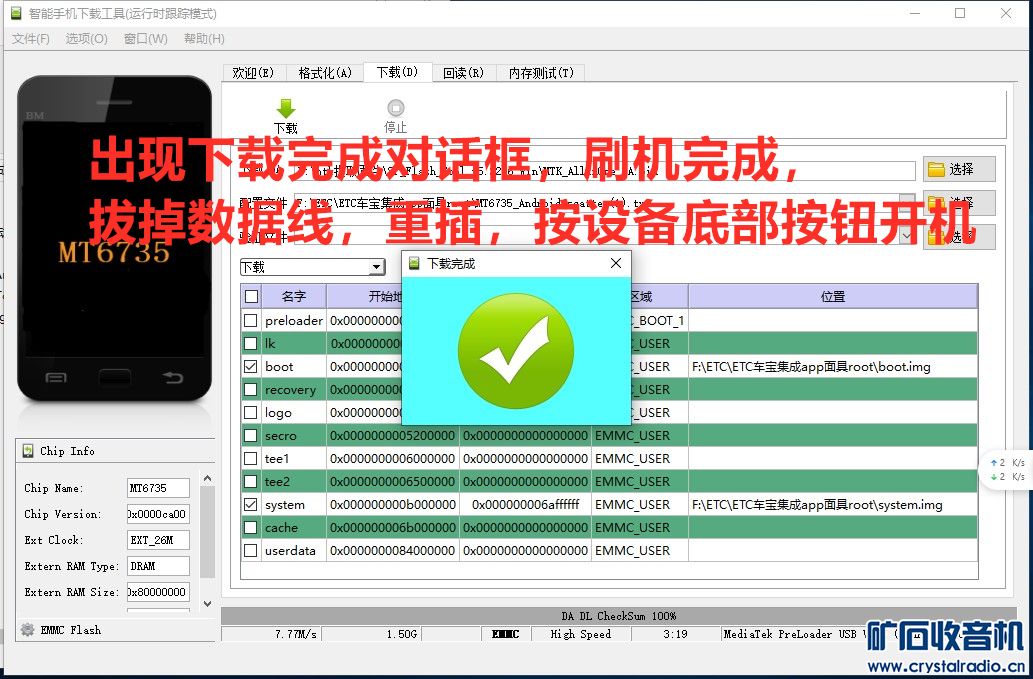Uncheck the system partition checkbox
The height and width of the screenshot is (679, 1033).
(250, 505)
